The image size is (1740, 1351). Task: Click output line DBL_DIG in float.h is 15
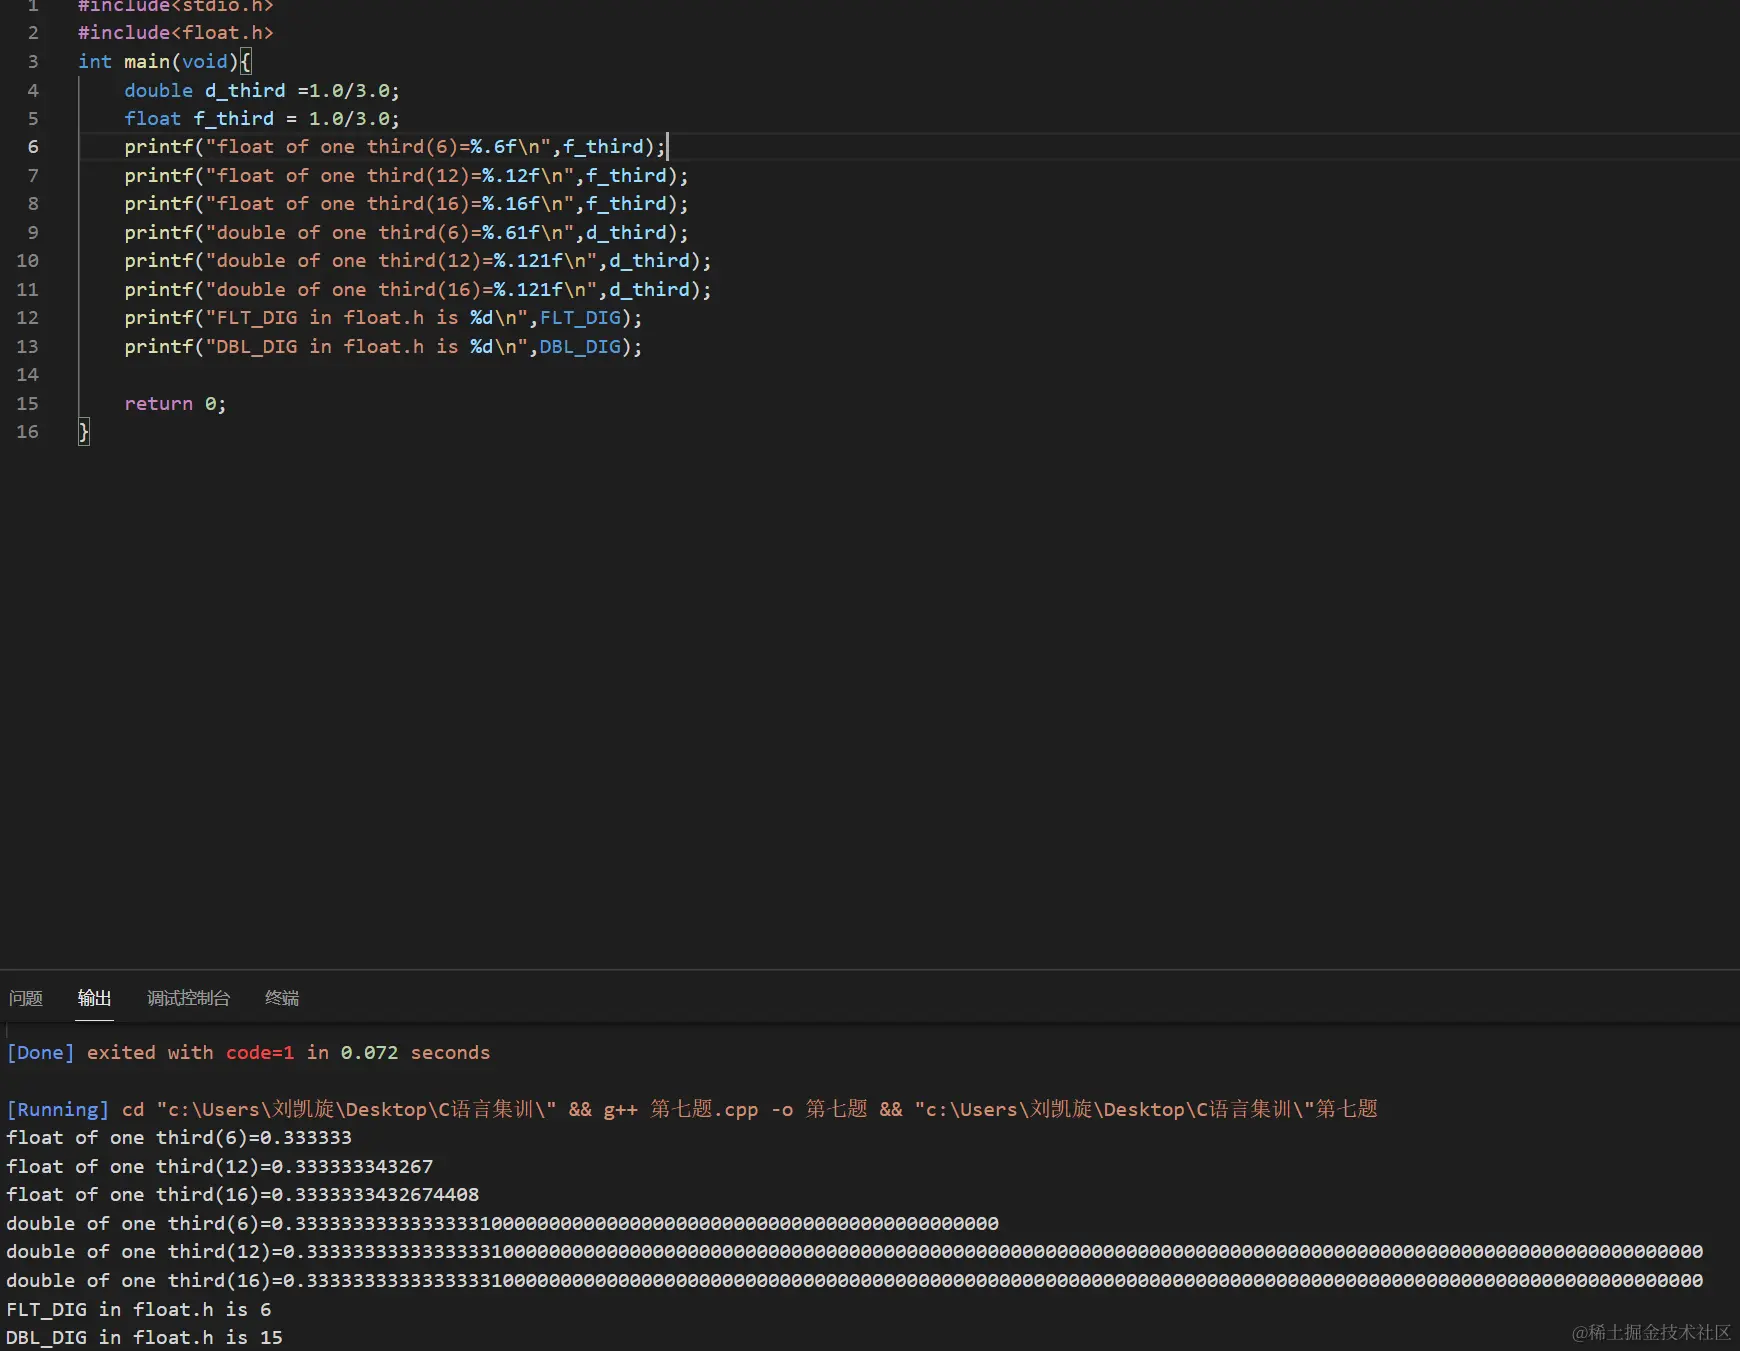coord(144,1338)
